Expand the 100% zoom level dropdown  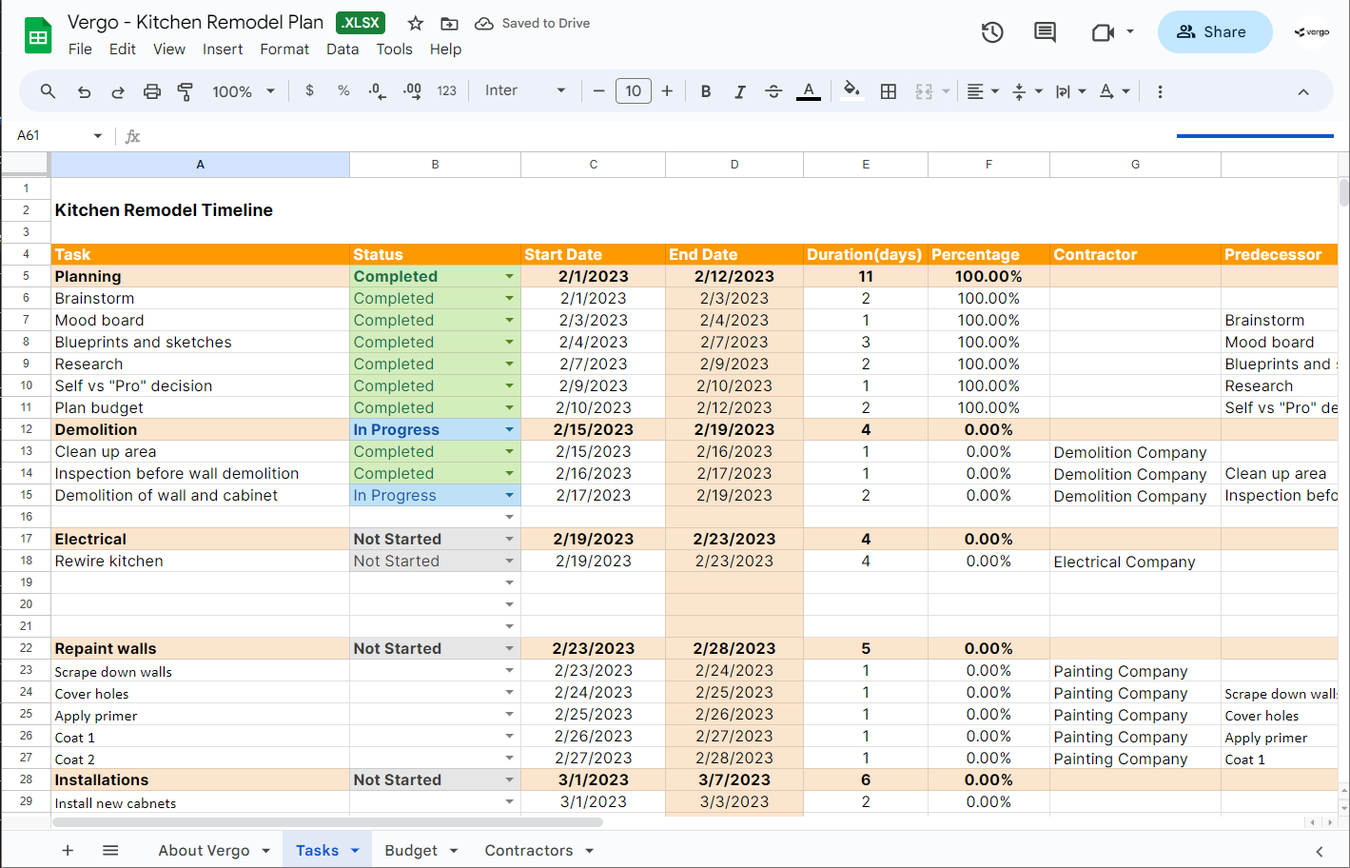tap(243, 91)
